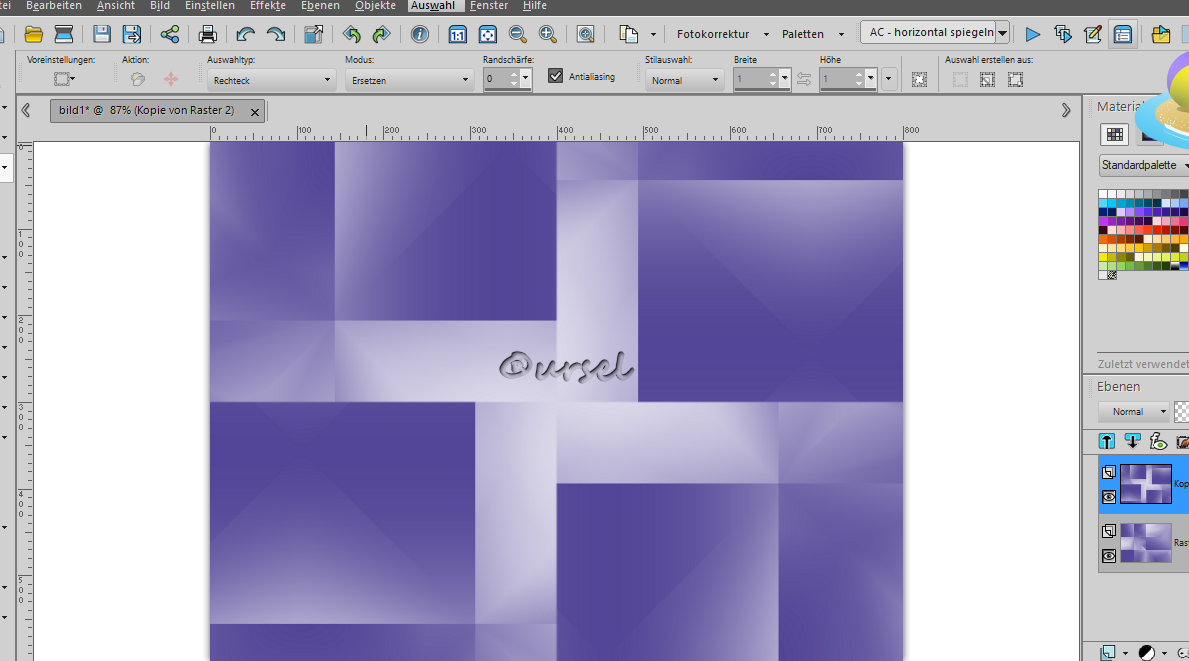
Task: Run the selected script with play icon
Action: point(1033,35)
